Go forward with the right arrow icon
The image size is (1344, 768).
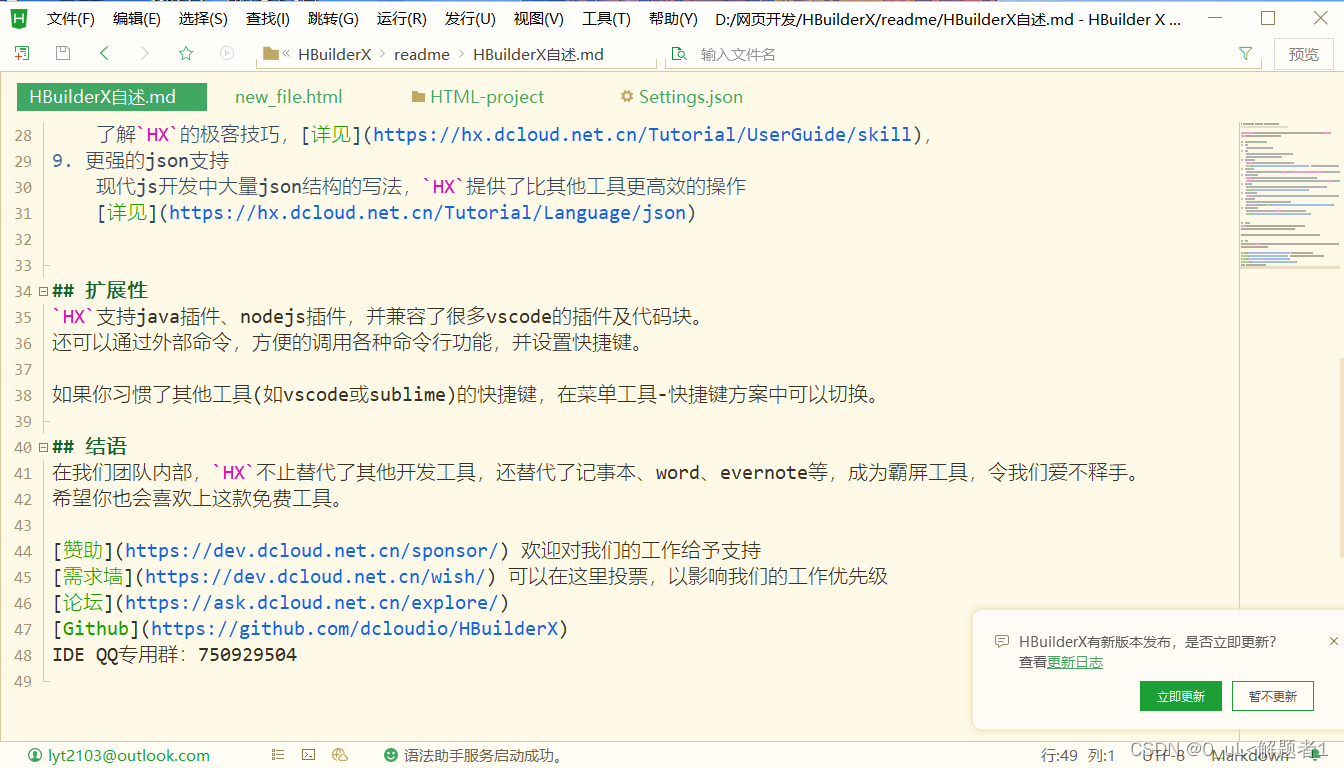point(145,54)
